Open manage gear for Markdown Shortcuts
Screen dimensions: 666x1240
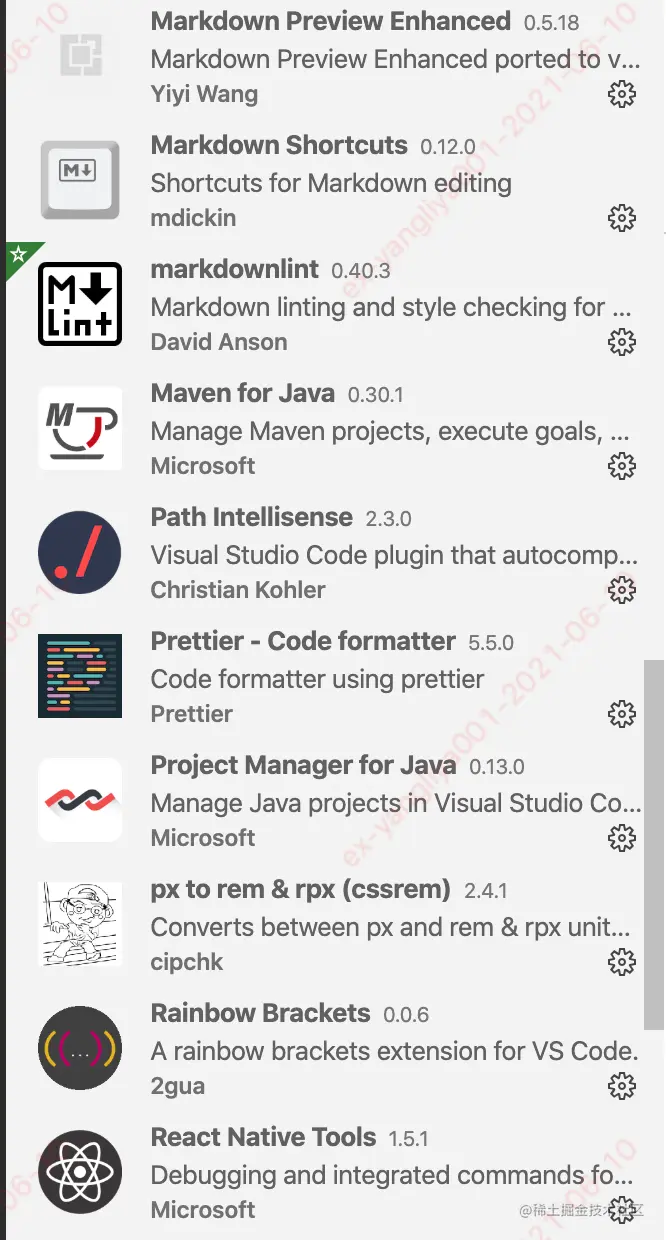622,219
